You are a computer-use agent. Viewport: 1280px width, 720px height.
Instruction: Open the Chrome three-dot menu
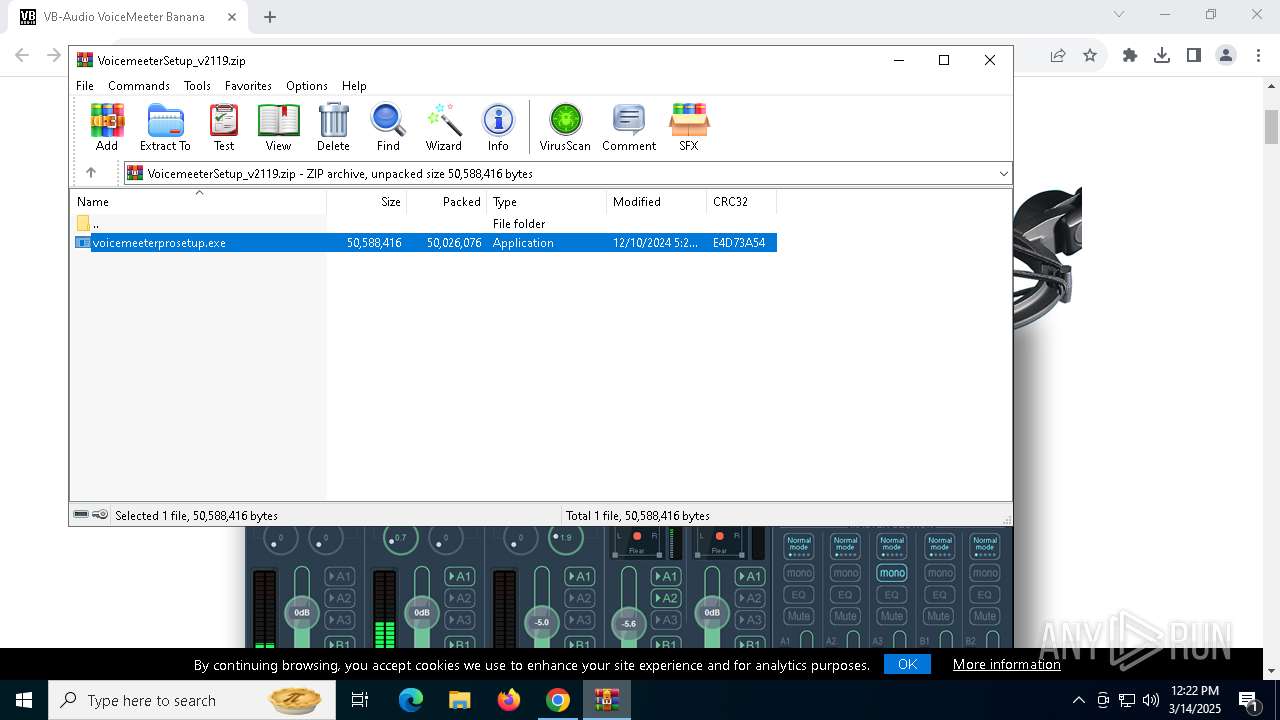click(x=1257, y=56)
